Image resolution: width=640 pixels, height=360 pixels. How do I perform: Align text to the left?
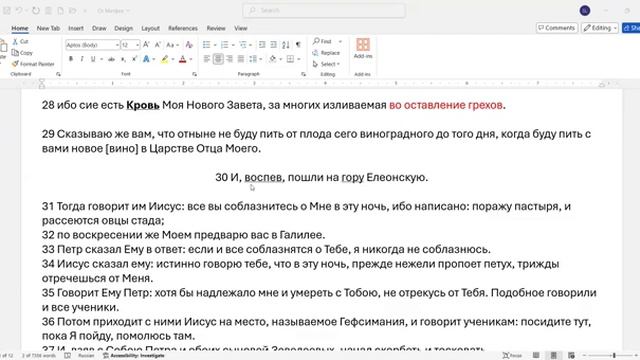[207, 59]
